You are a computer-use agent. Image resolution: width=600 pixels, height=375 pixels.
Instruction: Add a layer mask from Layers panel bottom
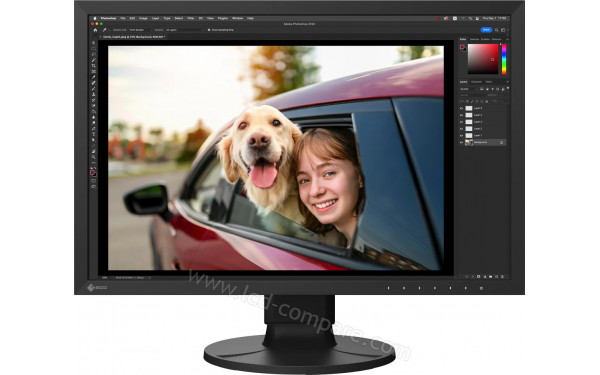point(478,276)
